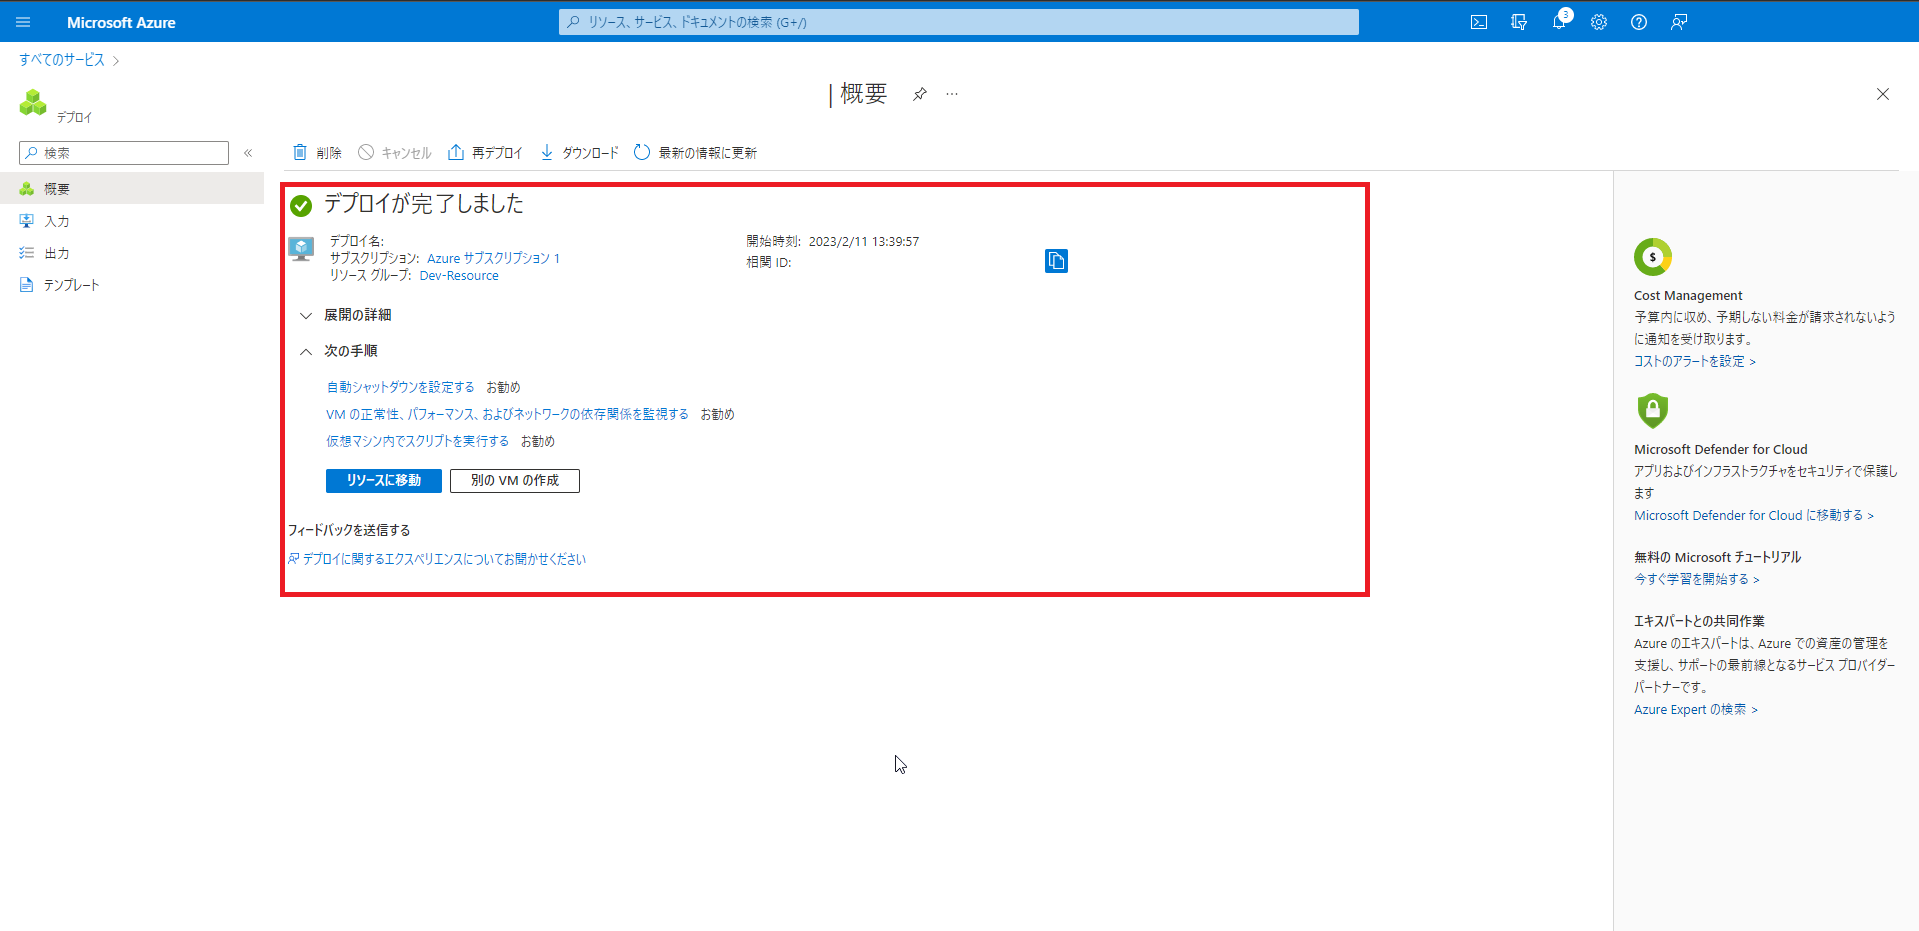Click the リソースに移動 button
1919x931 pixels.
[384, 481]
